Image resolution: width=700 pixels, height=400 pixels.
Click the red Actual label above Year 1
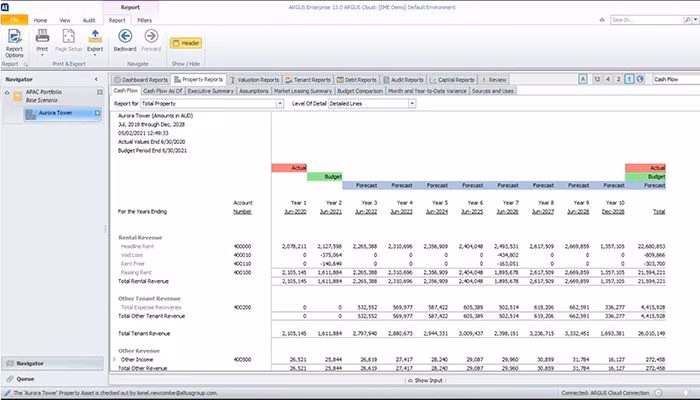pyautogui.click(x=289, y=168)
